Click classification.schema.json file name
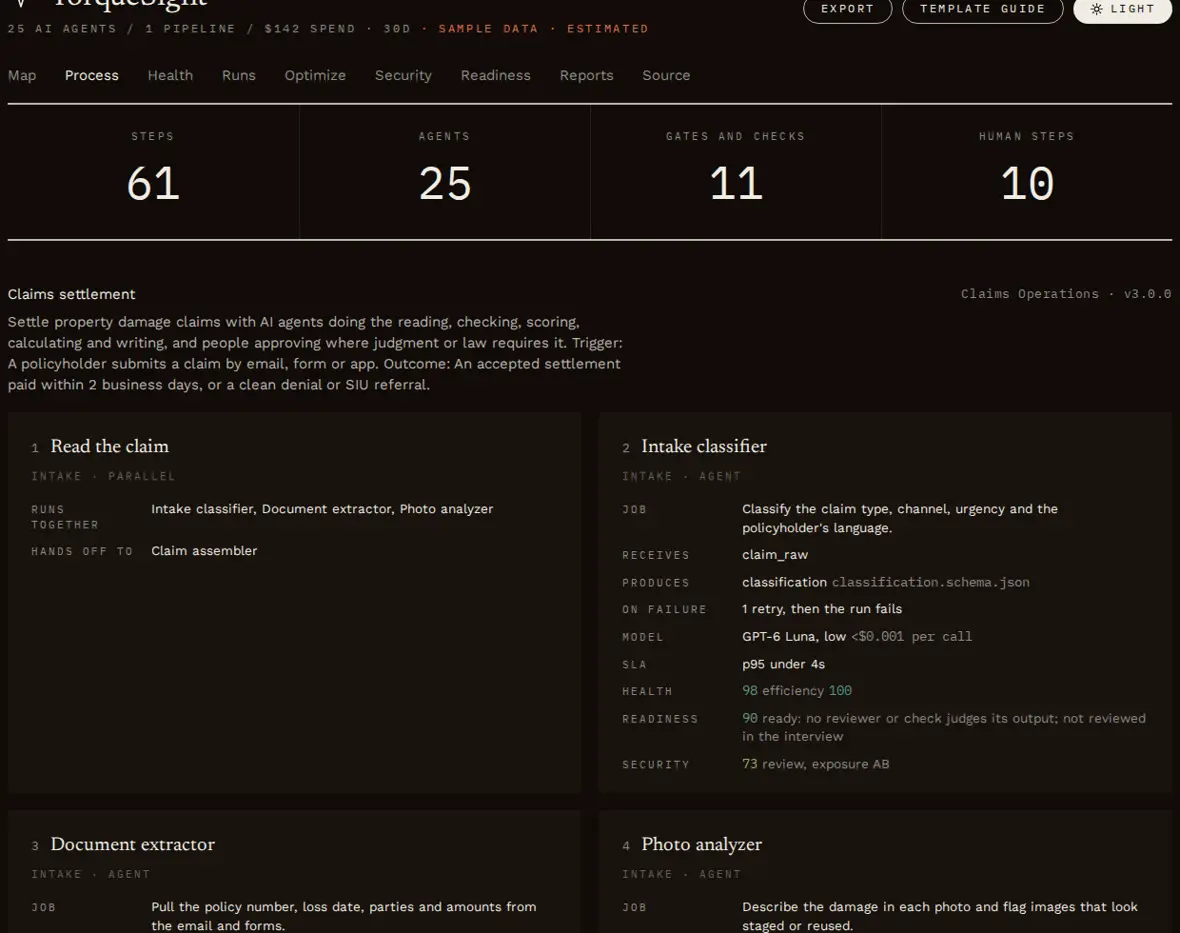This screenshot has height=933, width=1180. [x=930, y=582]
